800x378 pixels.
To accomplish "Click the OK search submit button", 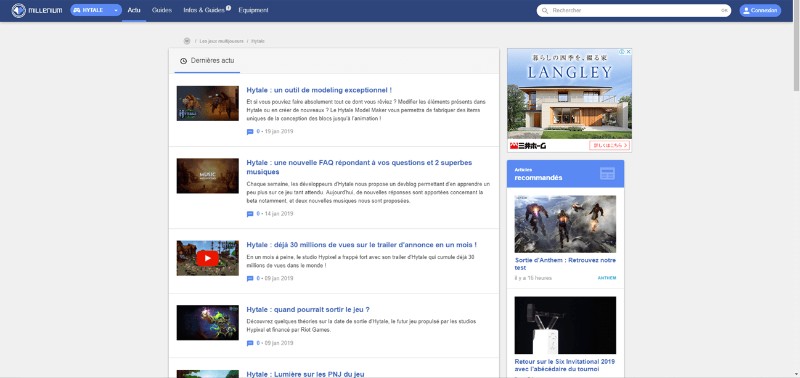I will 724,10.
